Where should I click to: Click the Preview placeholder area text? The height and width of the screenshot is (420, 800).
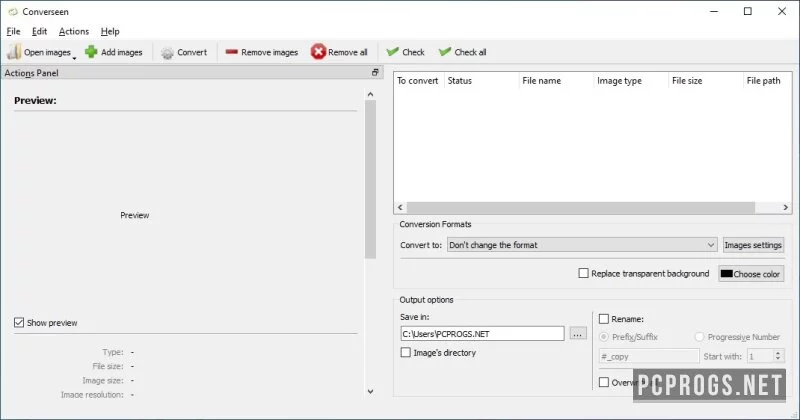point(135,215)
